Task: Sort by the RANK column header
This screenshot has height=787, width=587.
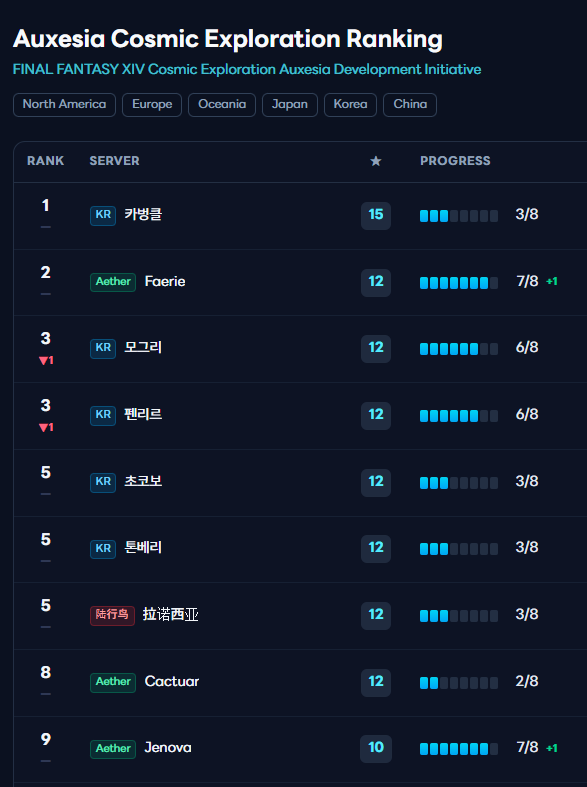Action: tap(46, 161)
